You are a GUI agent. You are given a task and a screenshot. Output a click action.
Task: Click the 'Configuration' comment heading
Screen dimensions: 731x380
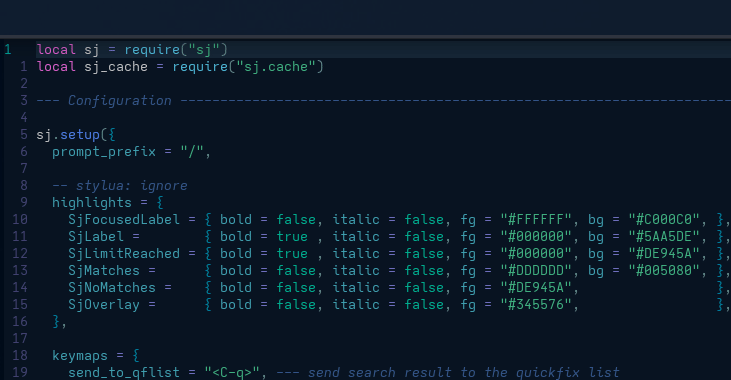tap(119, 101)
